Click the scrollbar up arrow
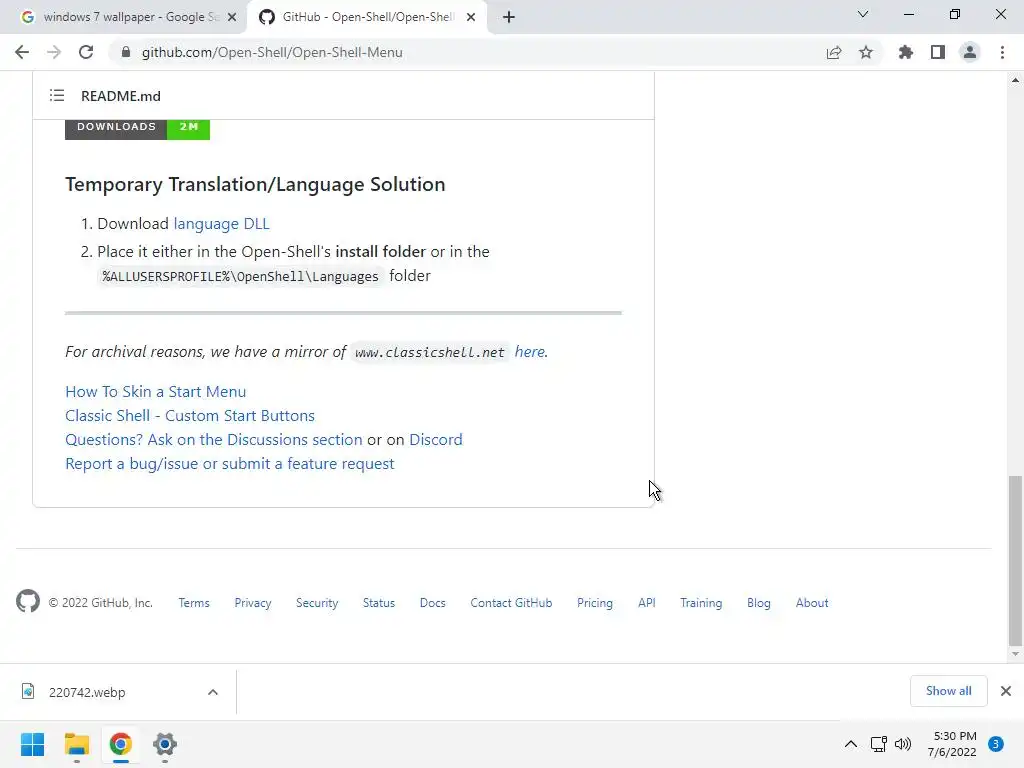 (1015, 80)
